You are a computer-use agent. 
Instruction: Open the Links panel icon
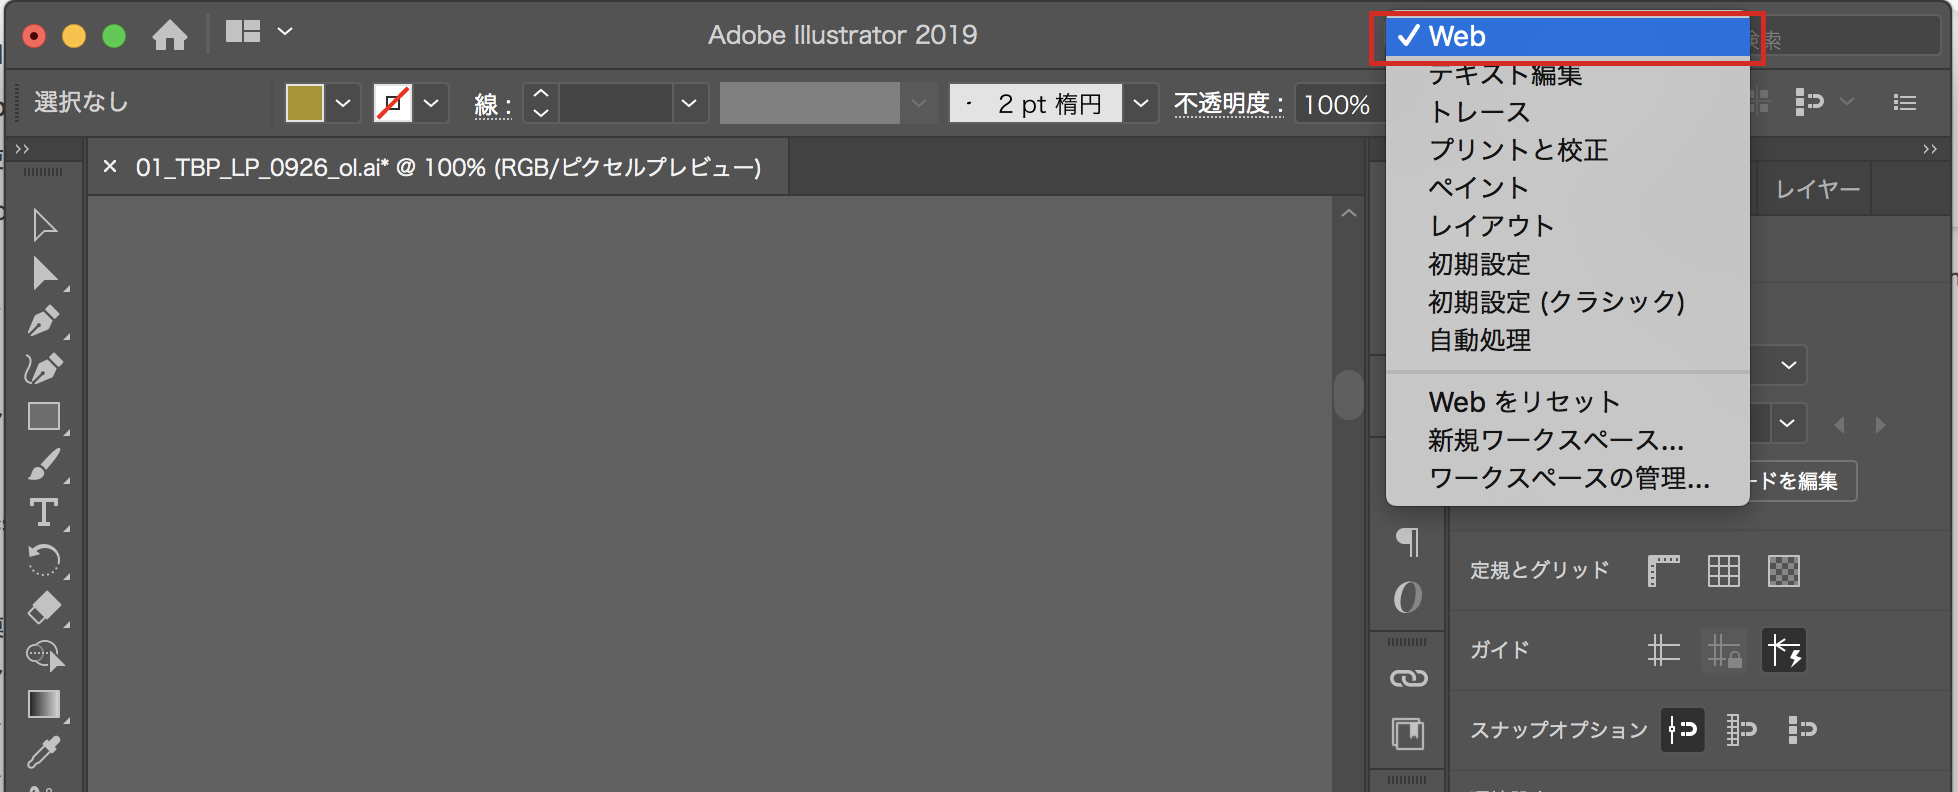point(1408,679)
